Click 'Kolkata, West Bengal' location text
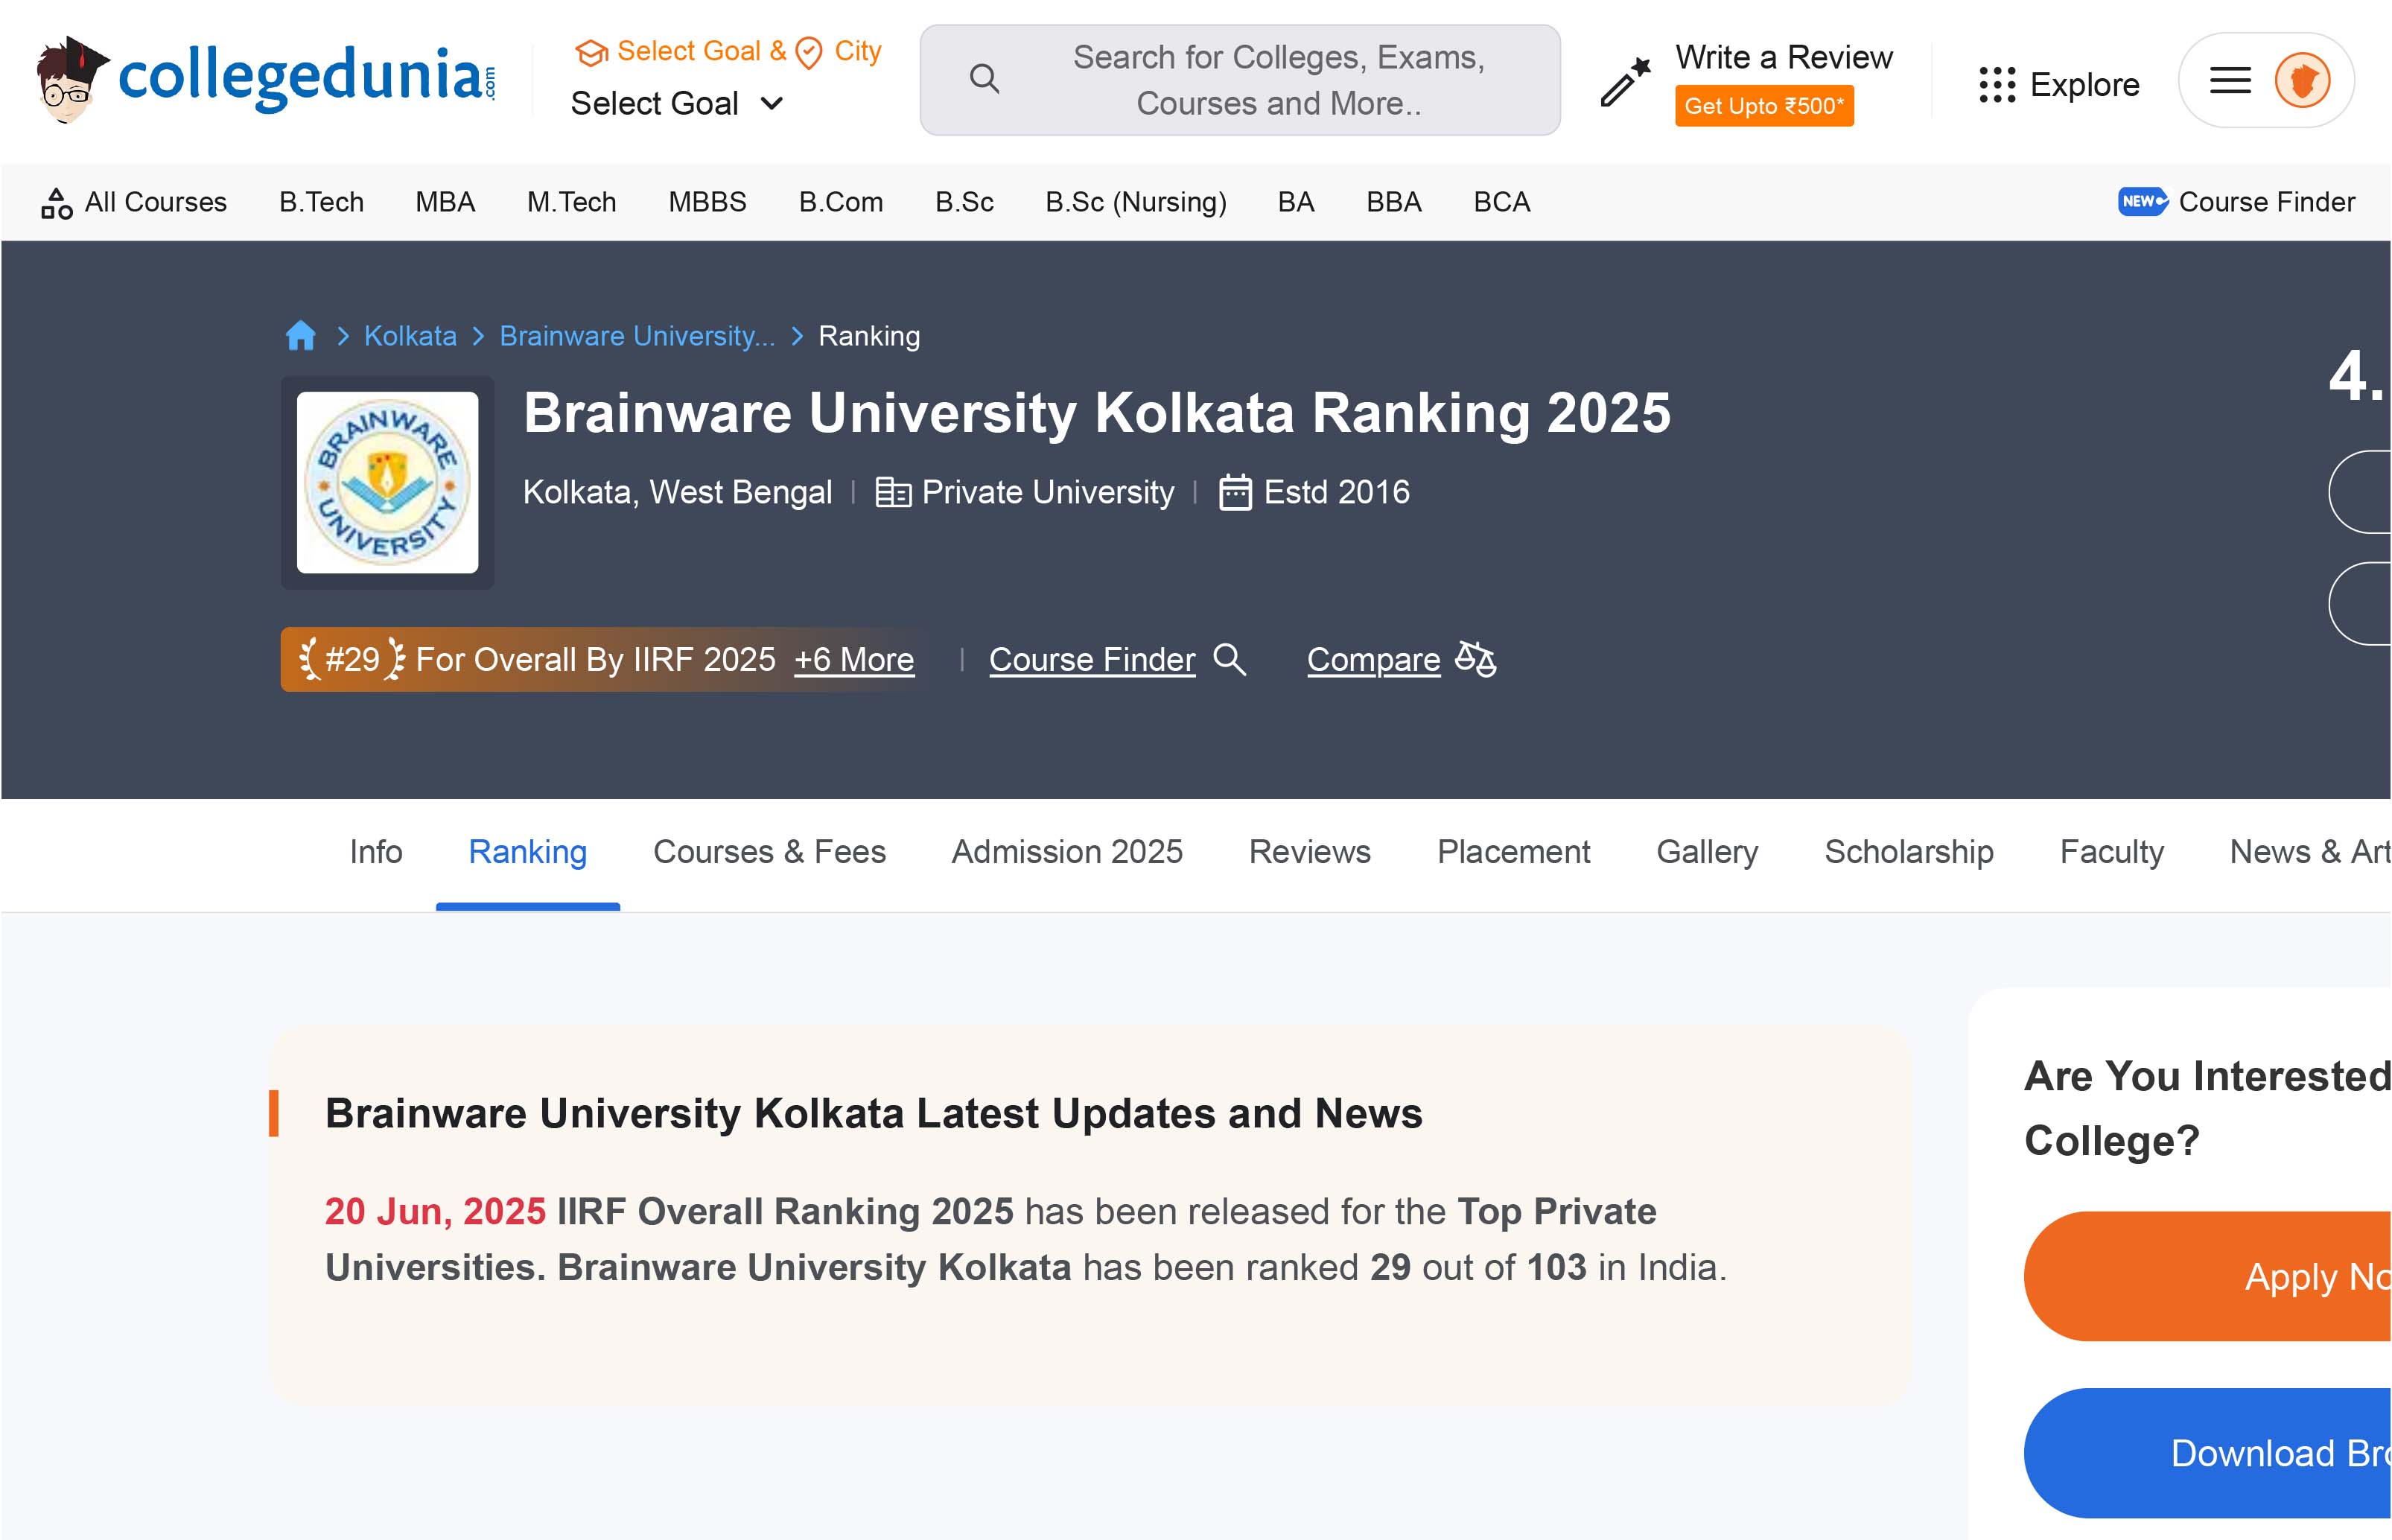This screenshot has height=1540, width=2392. [677, 492]
